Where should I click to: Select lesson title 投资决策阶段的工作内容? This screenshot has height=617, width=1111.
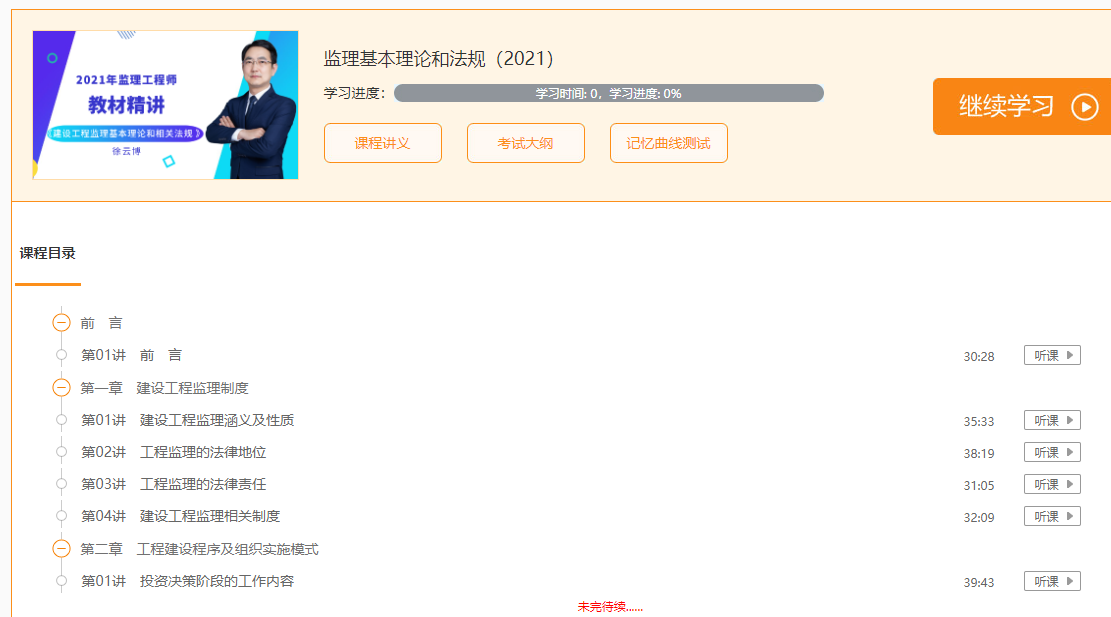point(217,581)
